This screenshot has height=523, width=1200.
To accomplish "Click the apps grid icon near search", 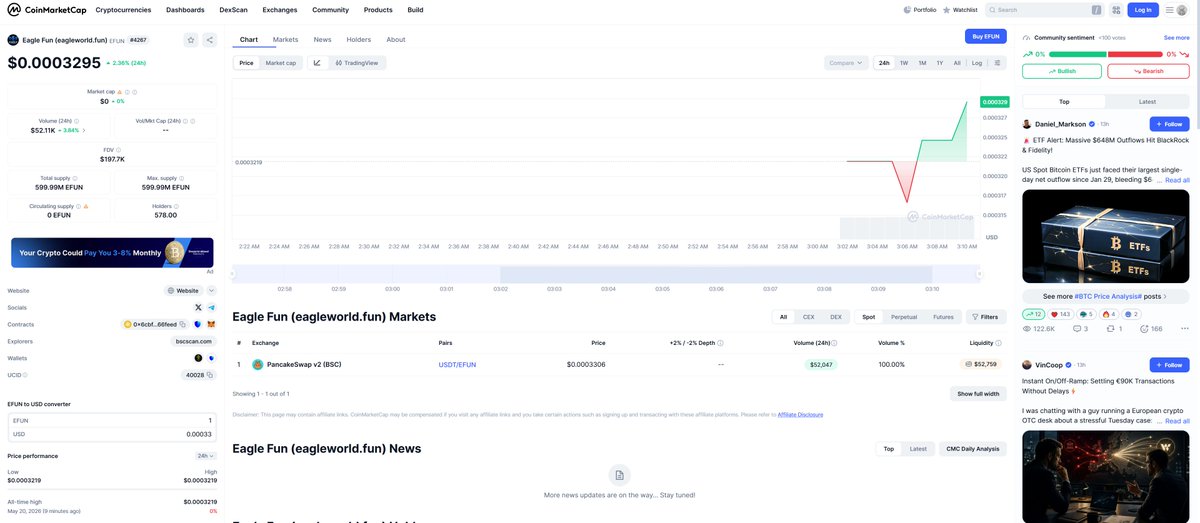I will click(1116, 10).
